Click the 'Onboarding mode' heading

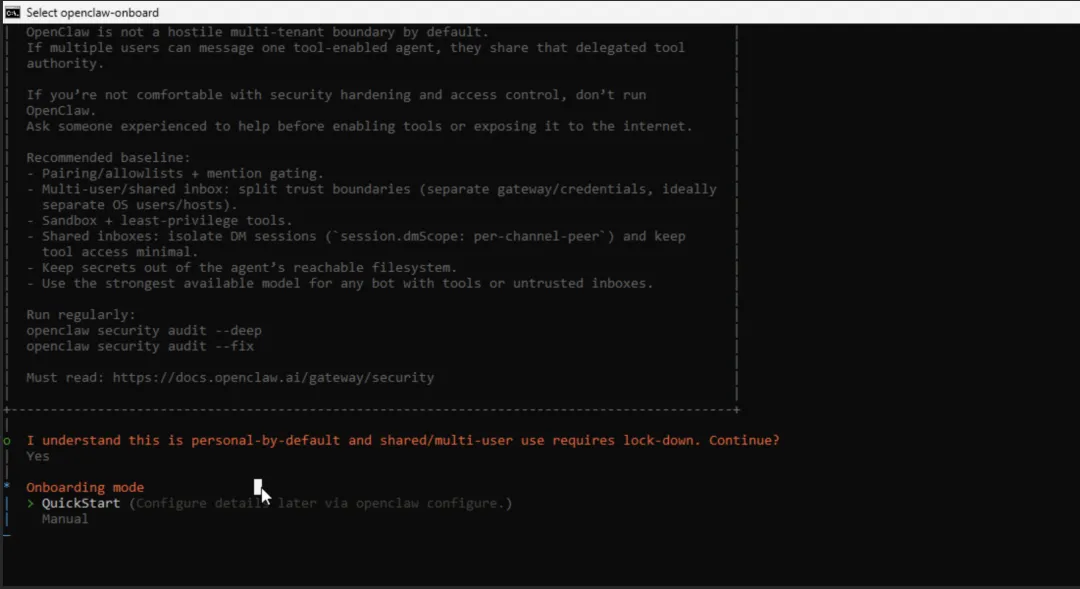click(x=85, y=487)
